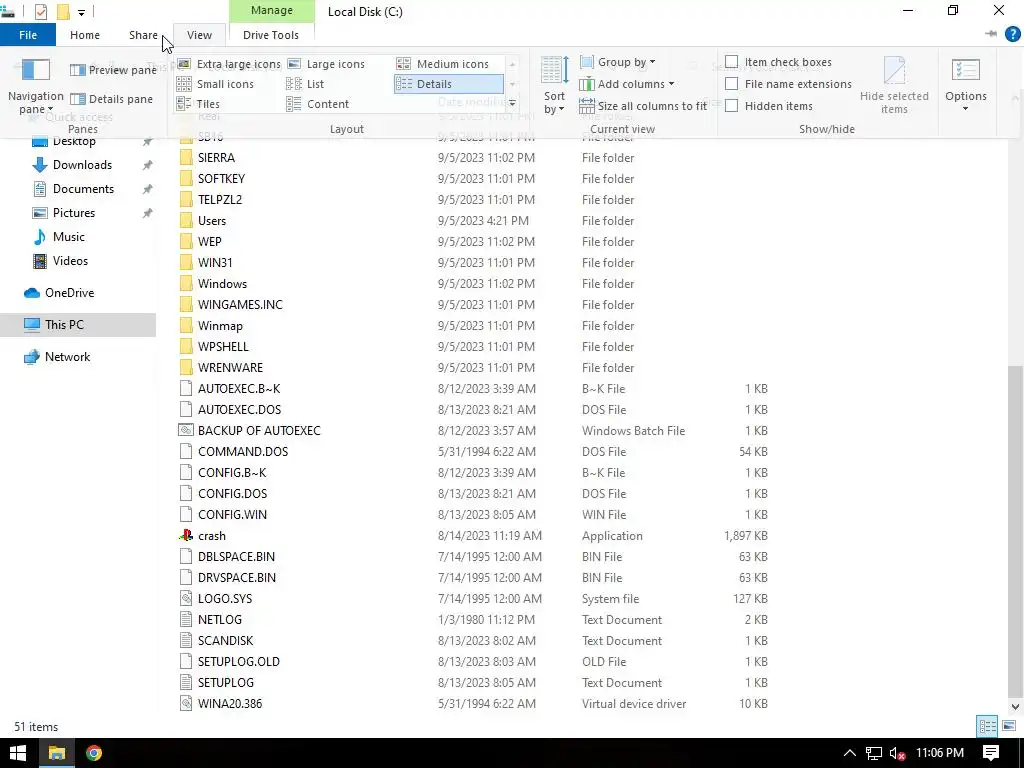The height and width of the screenshot is (768, 1024).
Task: Select Small icons layout
Action: (x=216, y=84)
